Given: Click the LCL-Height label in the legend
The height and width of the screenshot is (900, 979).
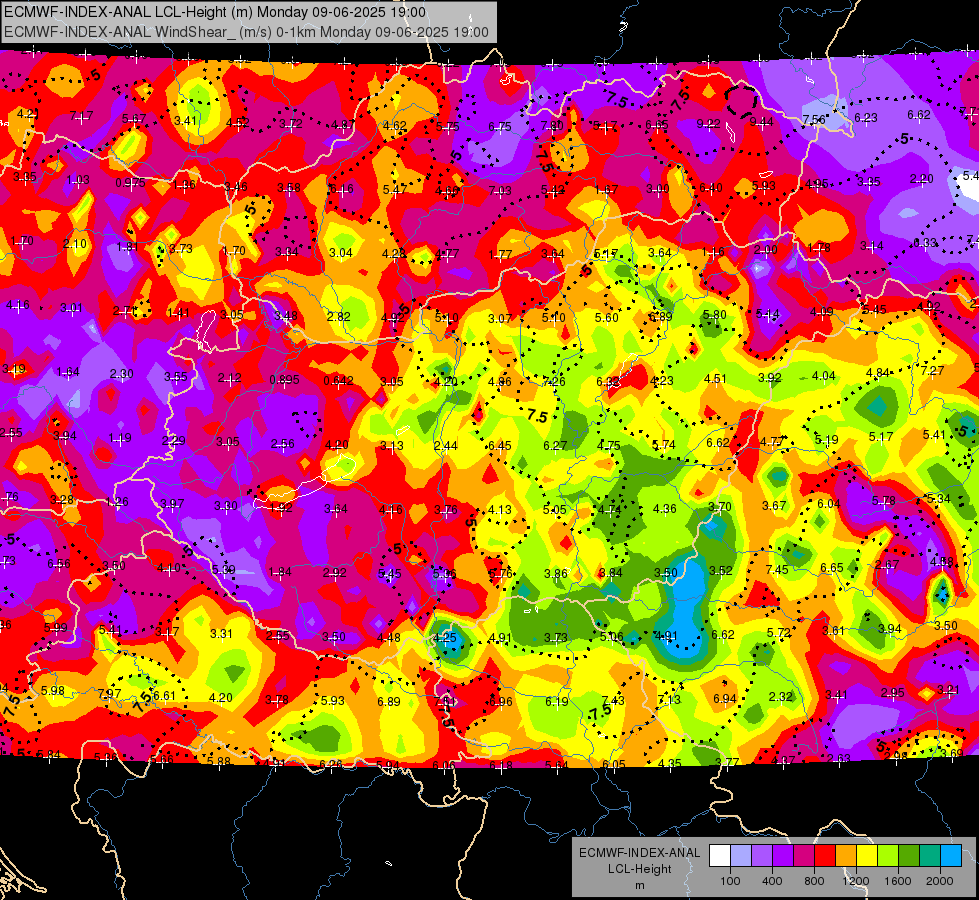Looking at the screenshot, I should [x=640, y=869].
